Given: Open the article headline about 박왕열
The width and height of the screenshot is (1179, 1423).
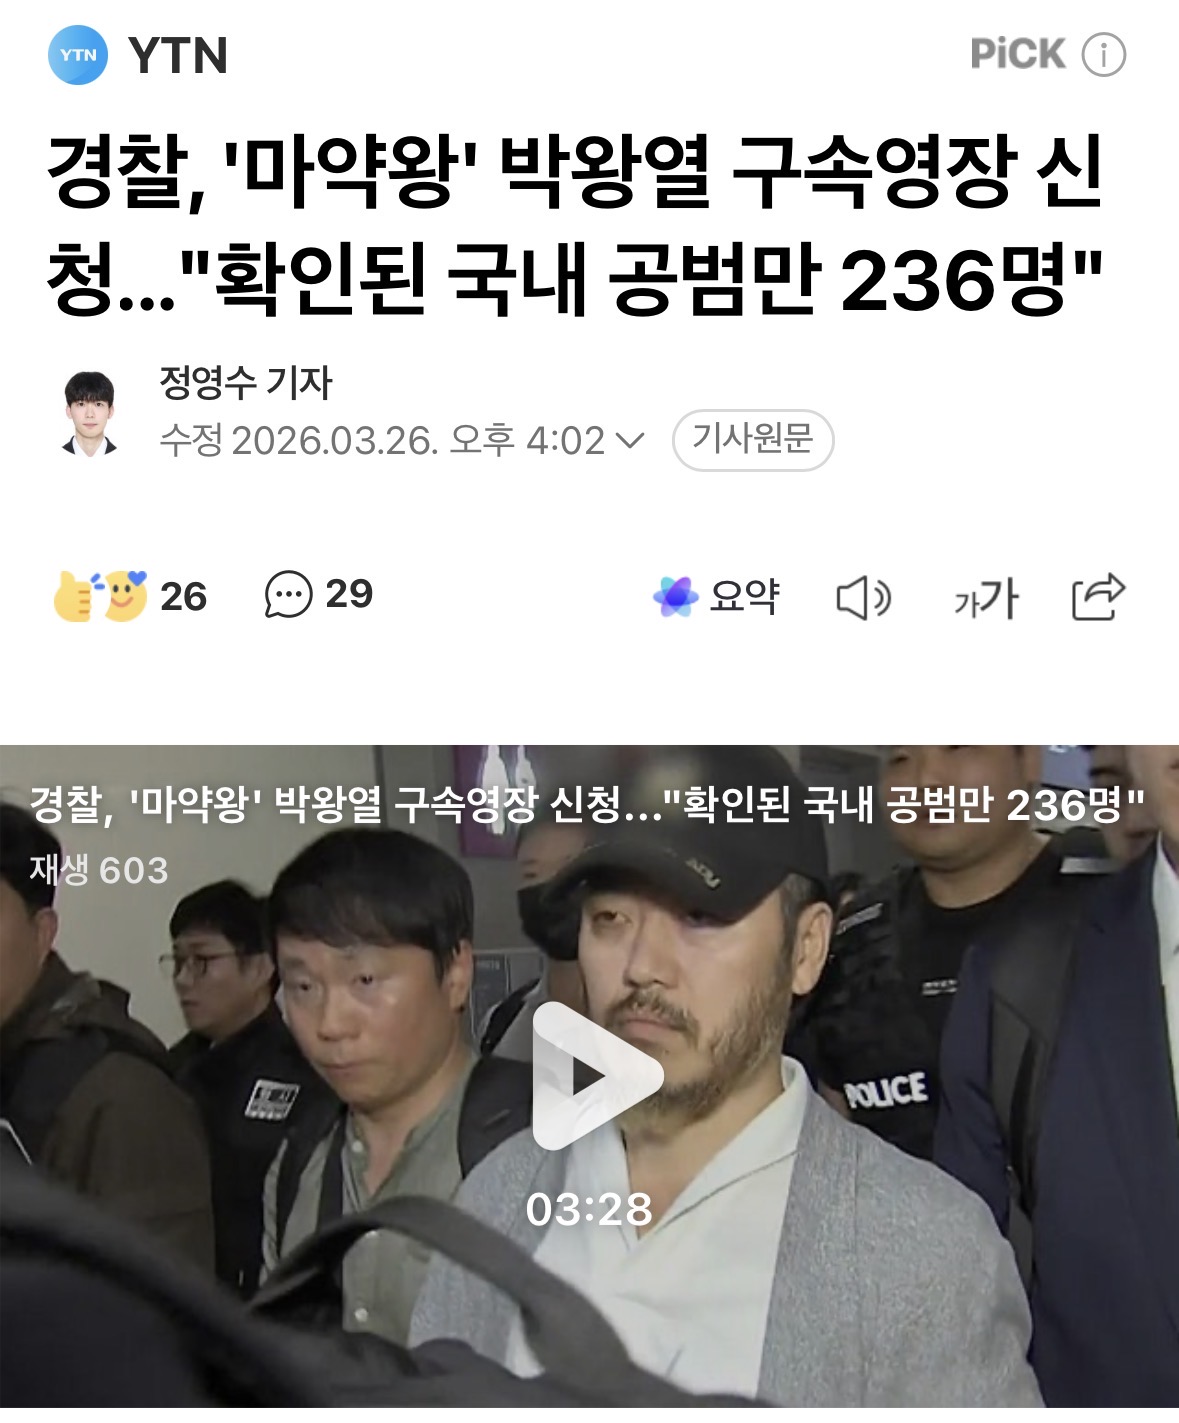Looking at the screenshot, I should click(575, 225).
